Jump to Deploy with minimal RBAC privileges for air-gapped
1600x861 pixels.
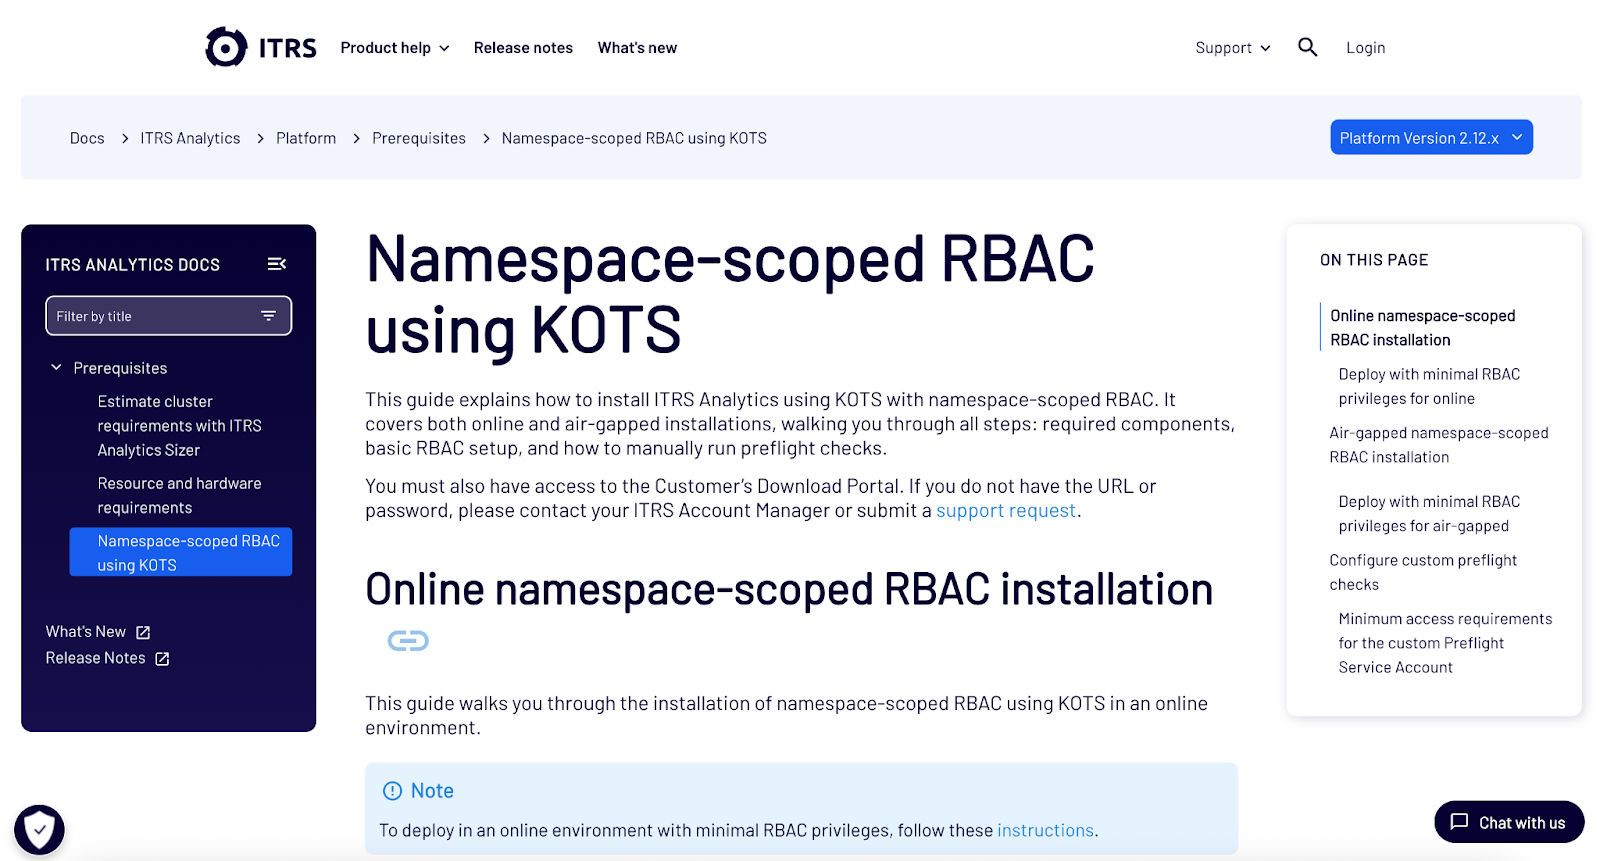(x=1429, y=513)
